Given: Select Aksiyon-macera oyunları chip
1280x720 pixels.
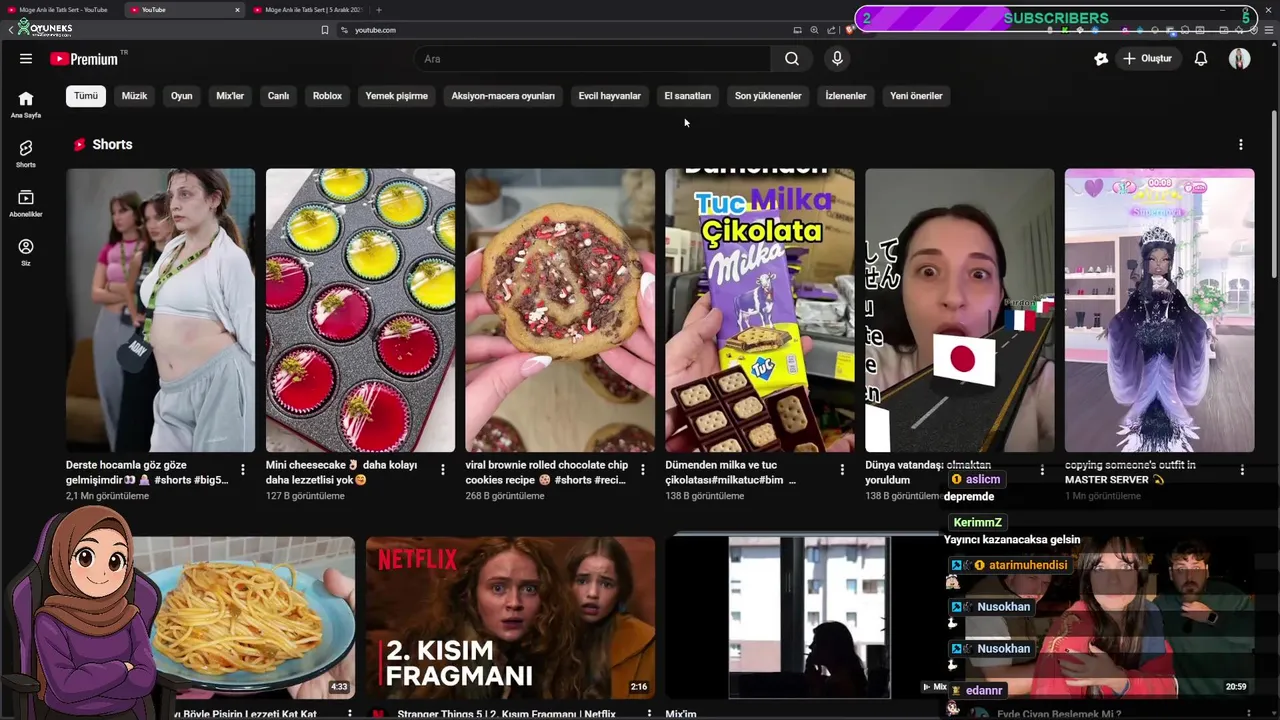Looking at the screenshot, I should (x=503, y=96).
